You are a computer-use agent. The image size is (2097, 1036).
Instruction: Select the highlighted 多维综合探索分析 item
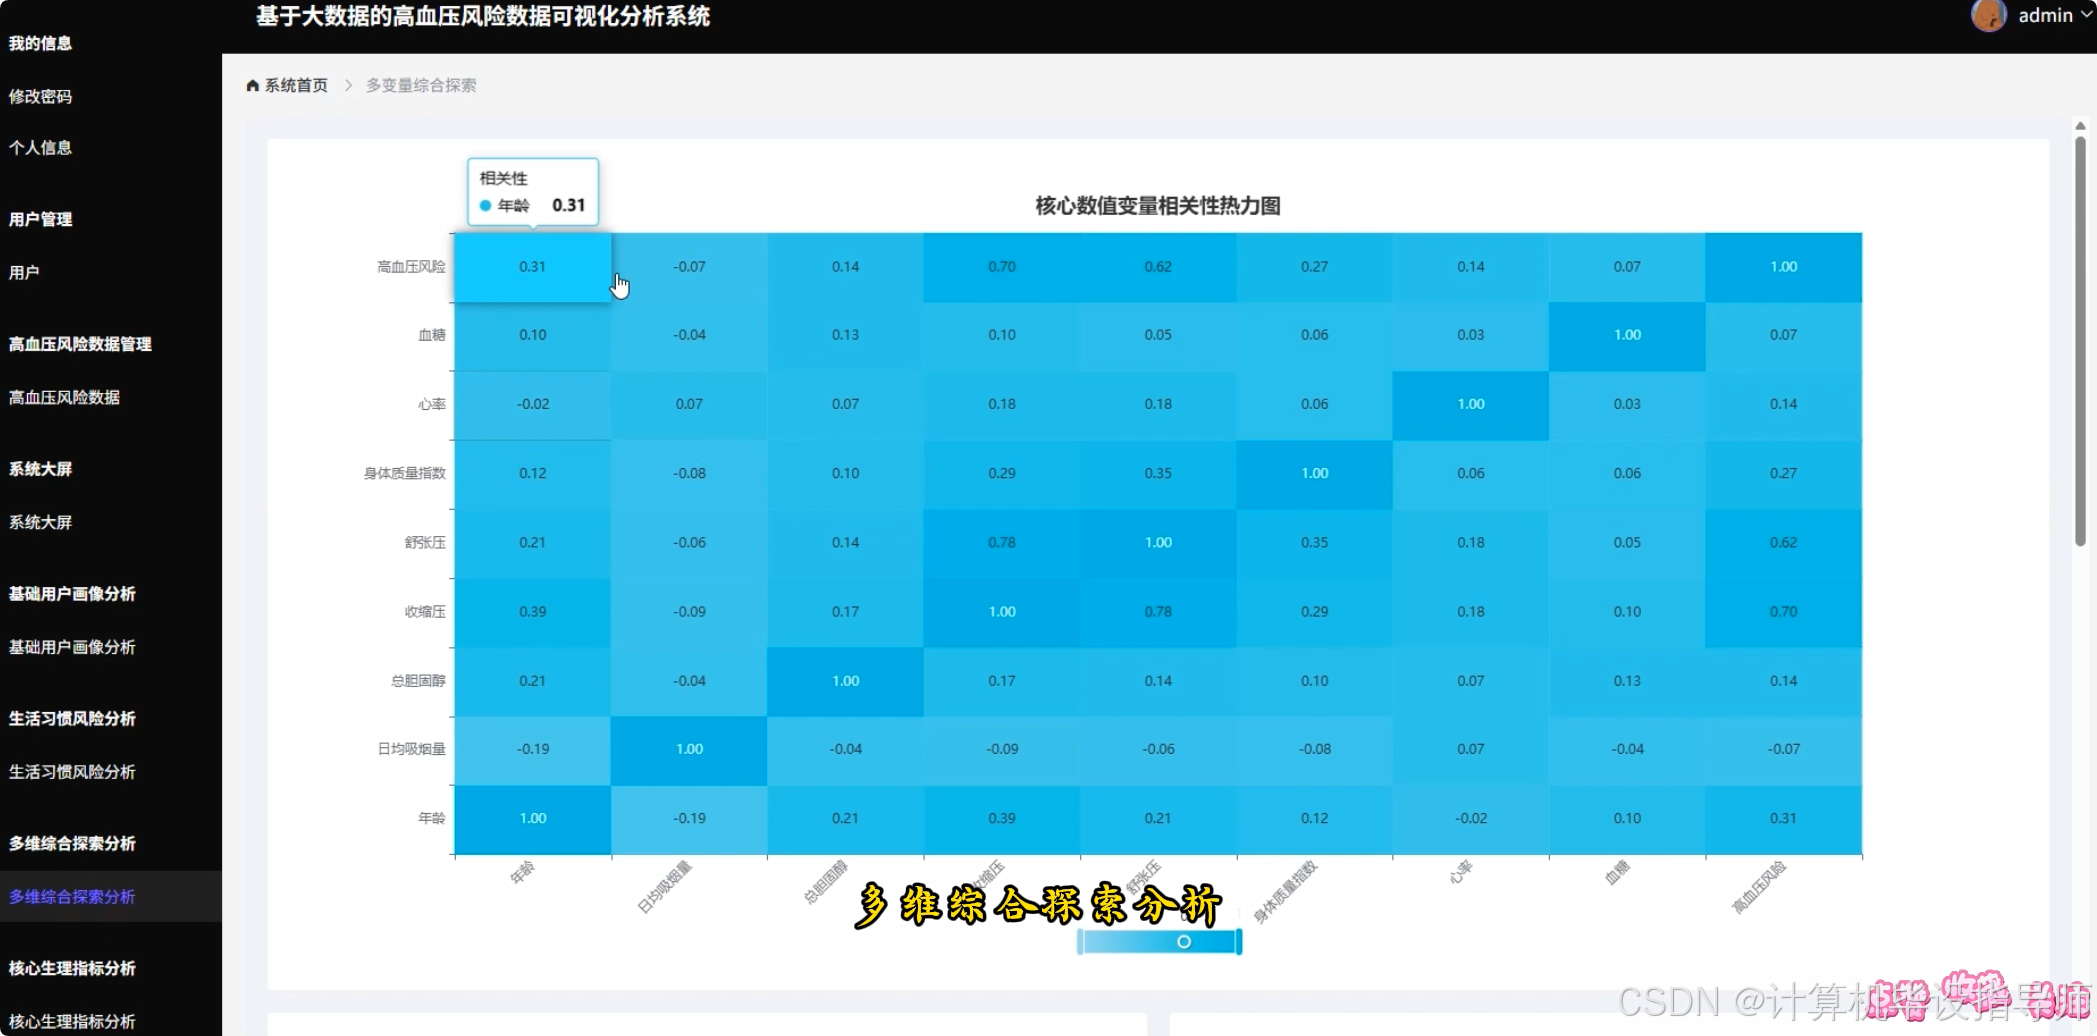[x=70, y=896]
